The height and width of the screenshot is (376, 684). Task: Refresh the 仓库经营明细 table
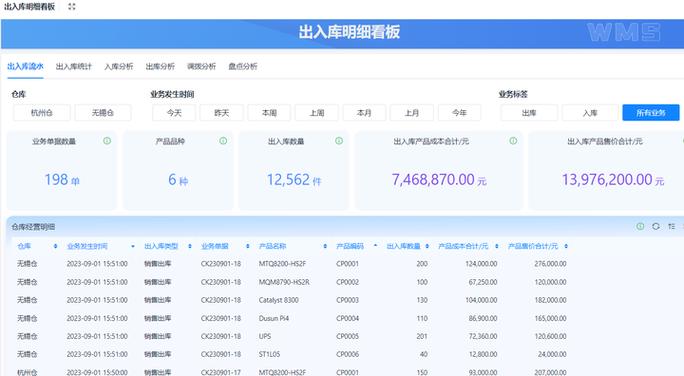[x=656, y=226]
